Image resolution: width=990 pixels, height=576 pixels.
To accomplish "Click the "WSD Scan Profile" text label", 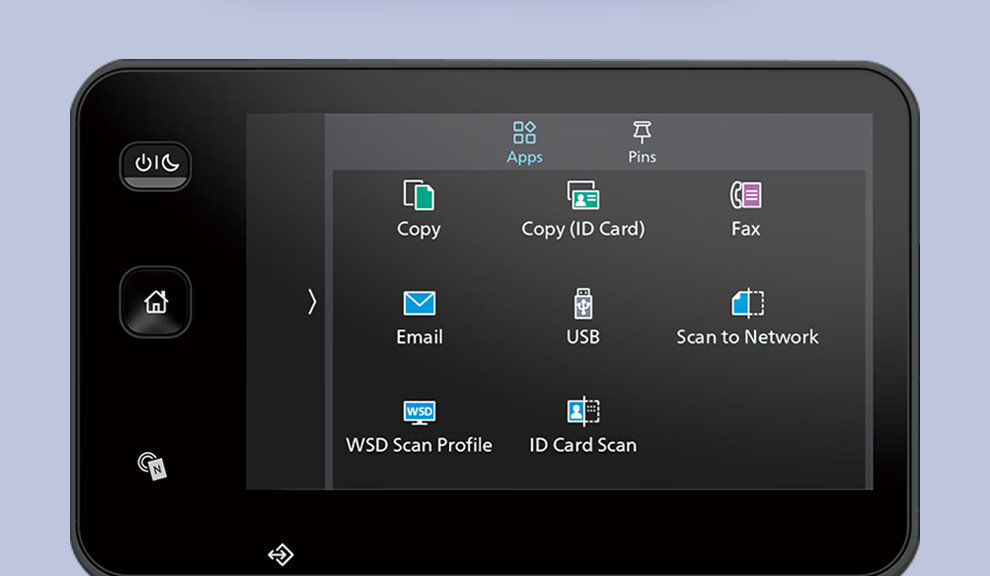I will pos(419,445).
